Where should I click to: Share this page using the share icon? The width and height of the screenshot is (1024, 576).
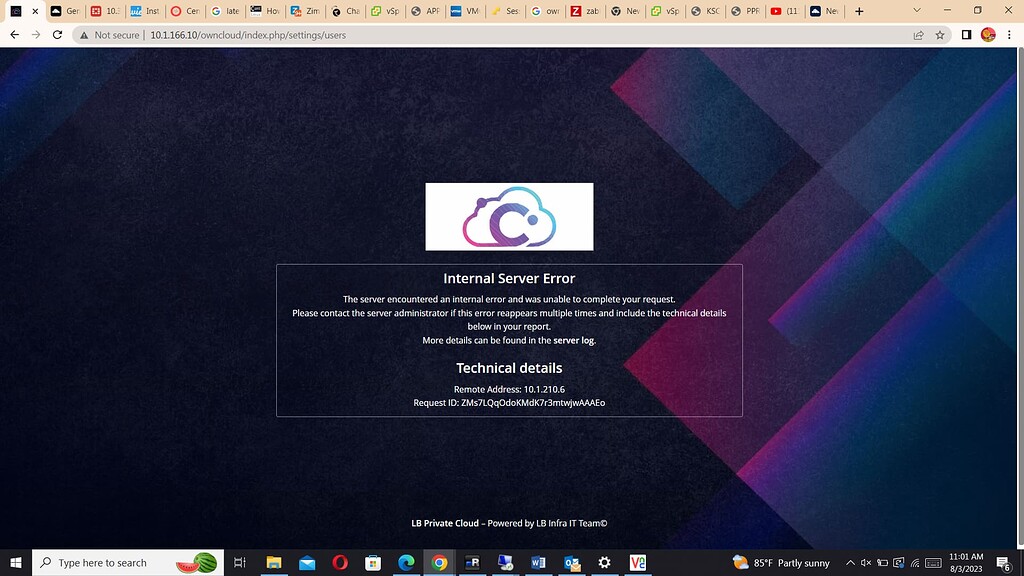point(918,35)
